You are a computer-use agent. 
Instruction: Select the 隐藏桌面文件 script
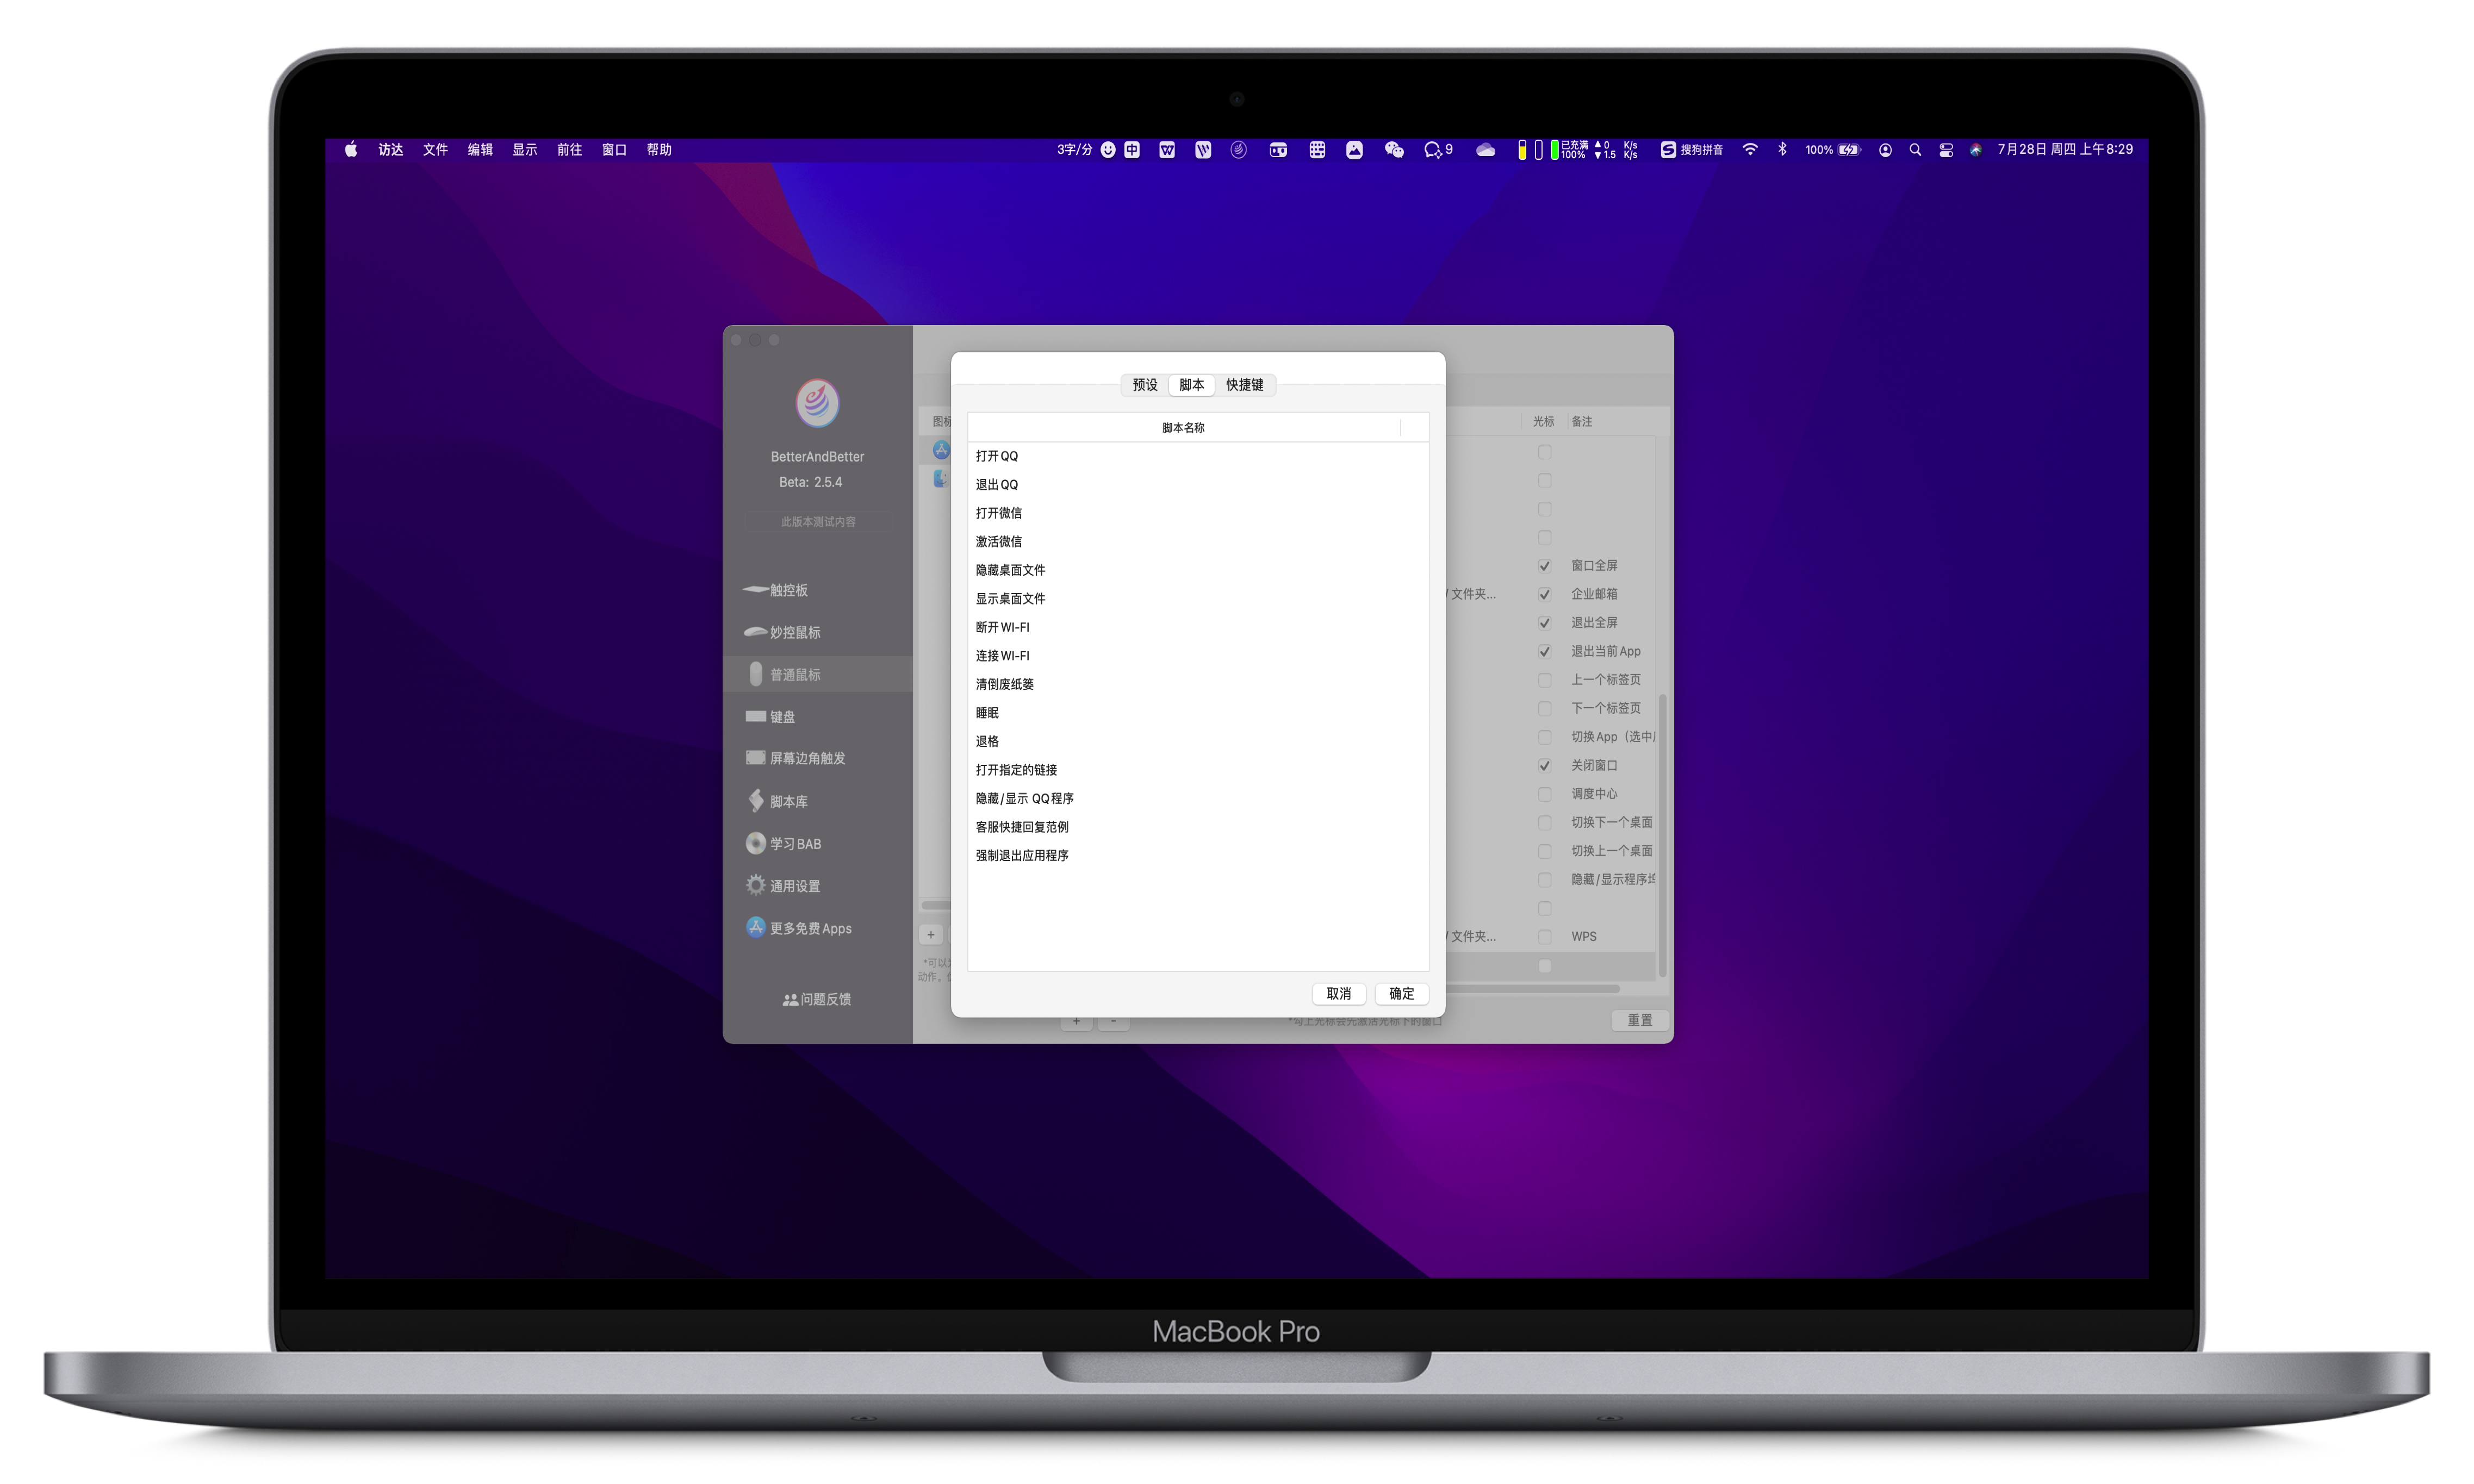click(x=1198, y=570)
